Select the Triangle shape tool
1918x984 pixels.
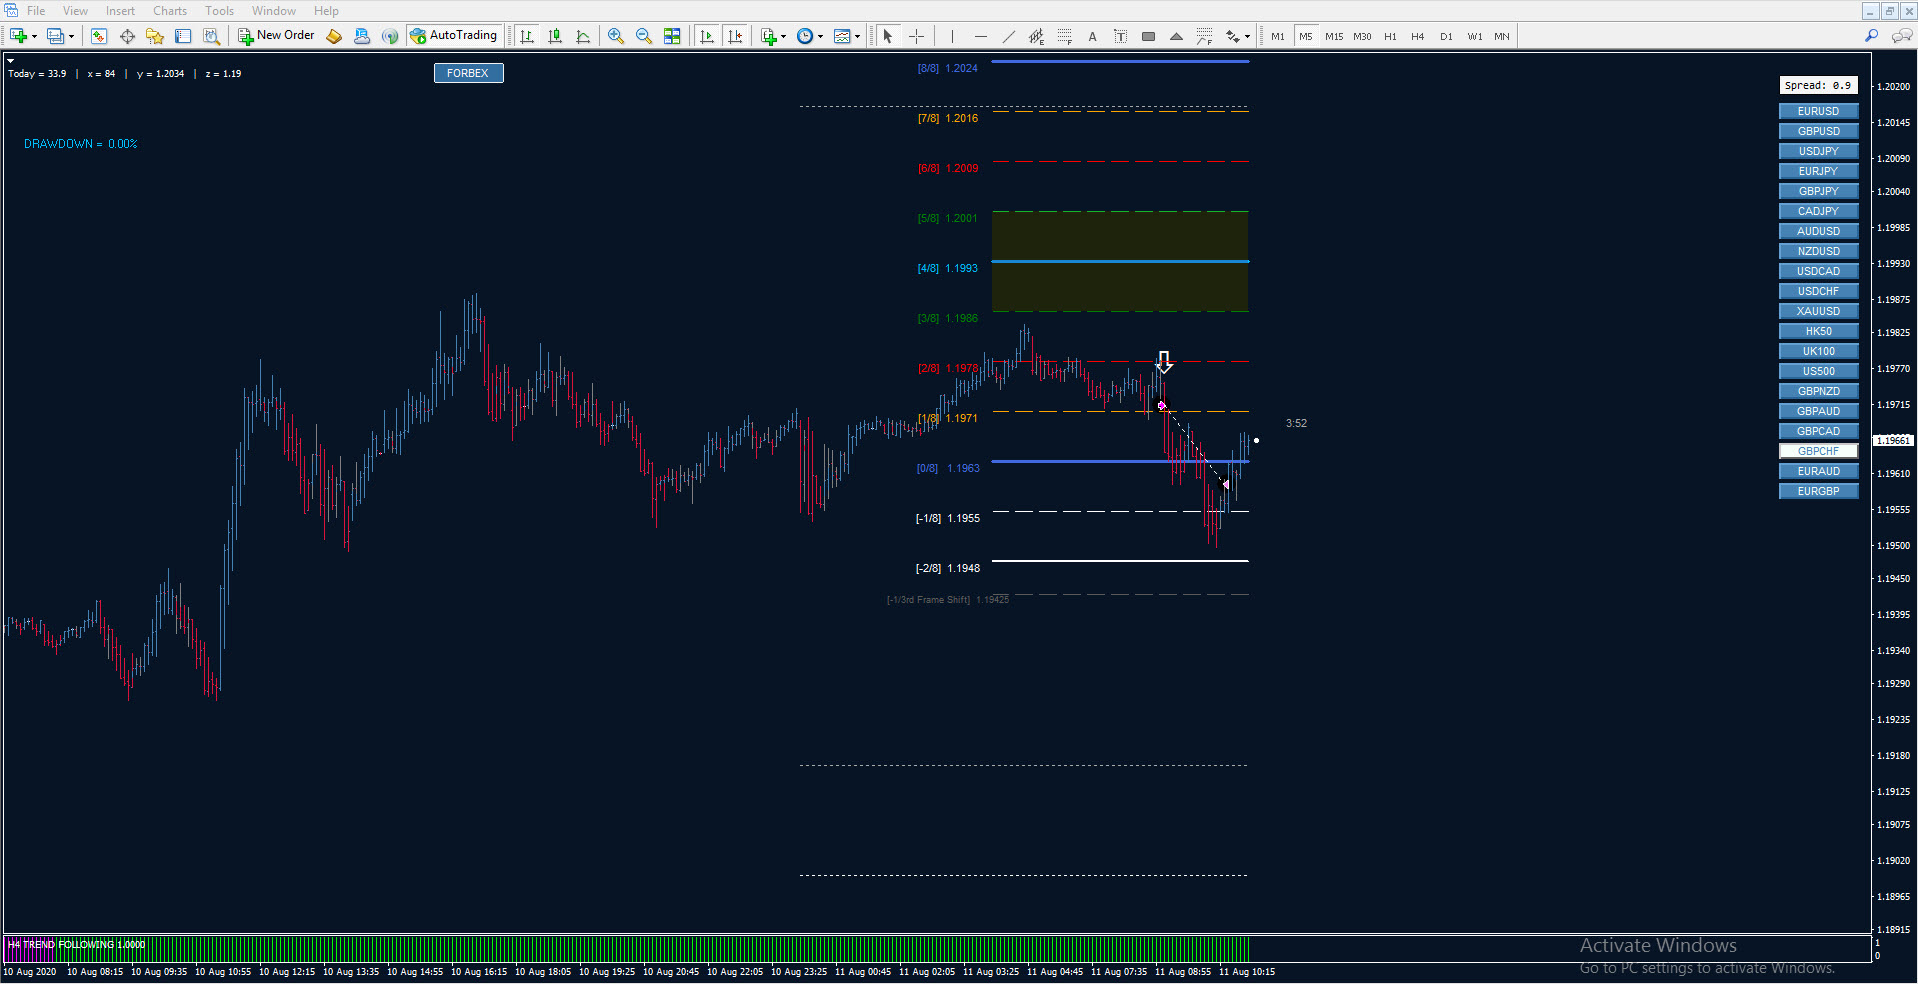(1177, 36)
